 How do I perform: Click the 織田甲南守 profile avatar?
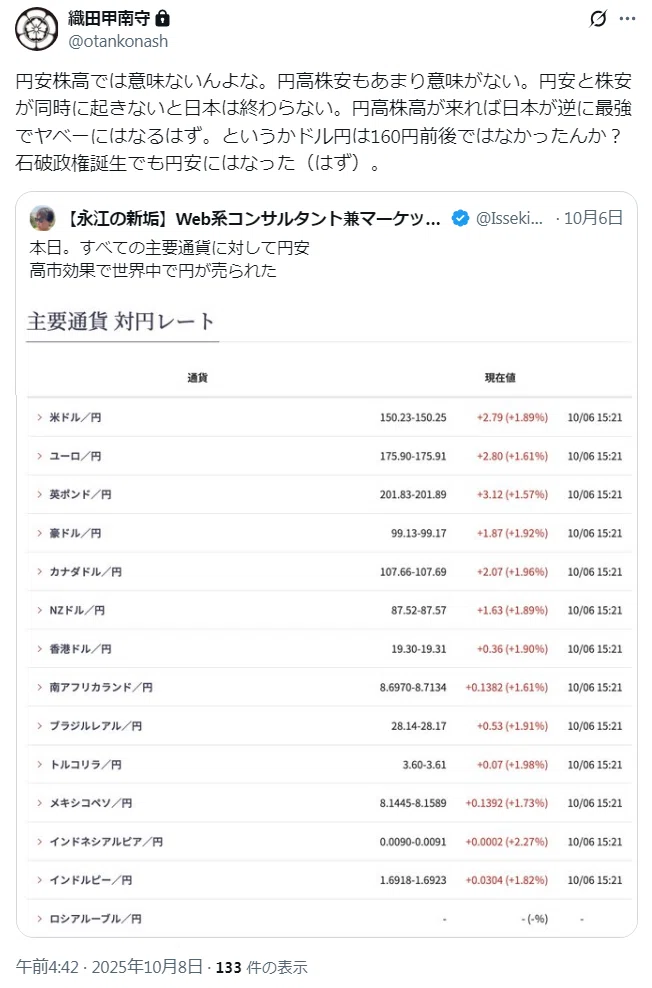click(37, 29)
